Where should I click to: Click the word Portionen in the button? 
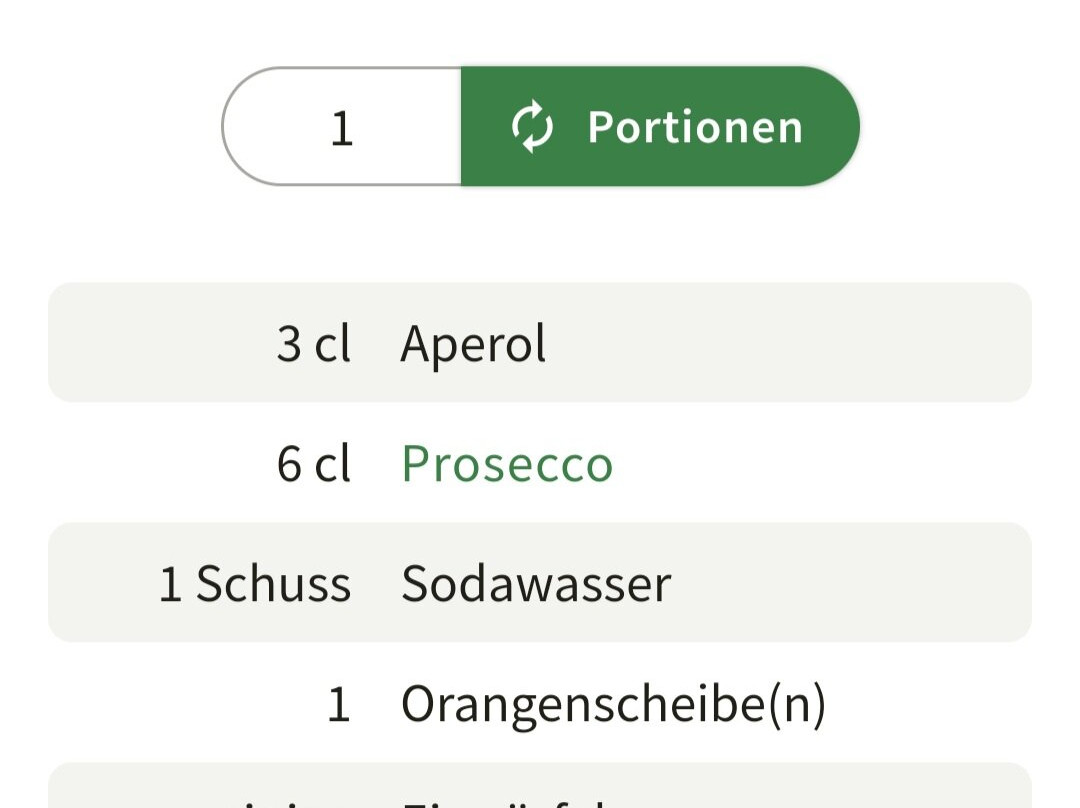[695, 127]
